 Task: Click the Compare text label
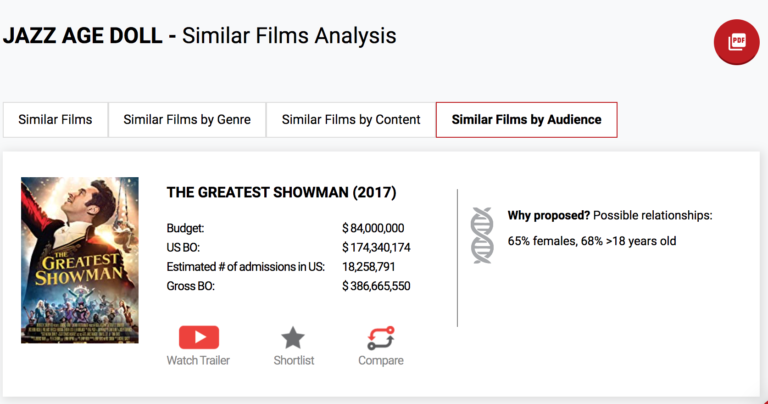pyautogui.click(x=380, y=360)
